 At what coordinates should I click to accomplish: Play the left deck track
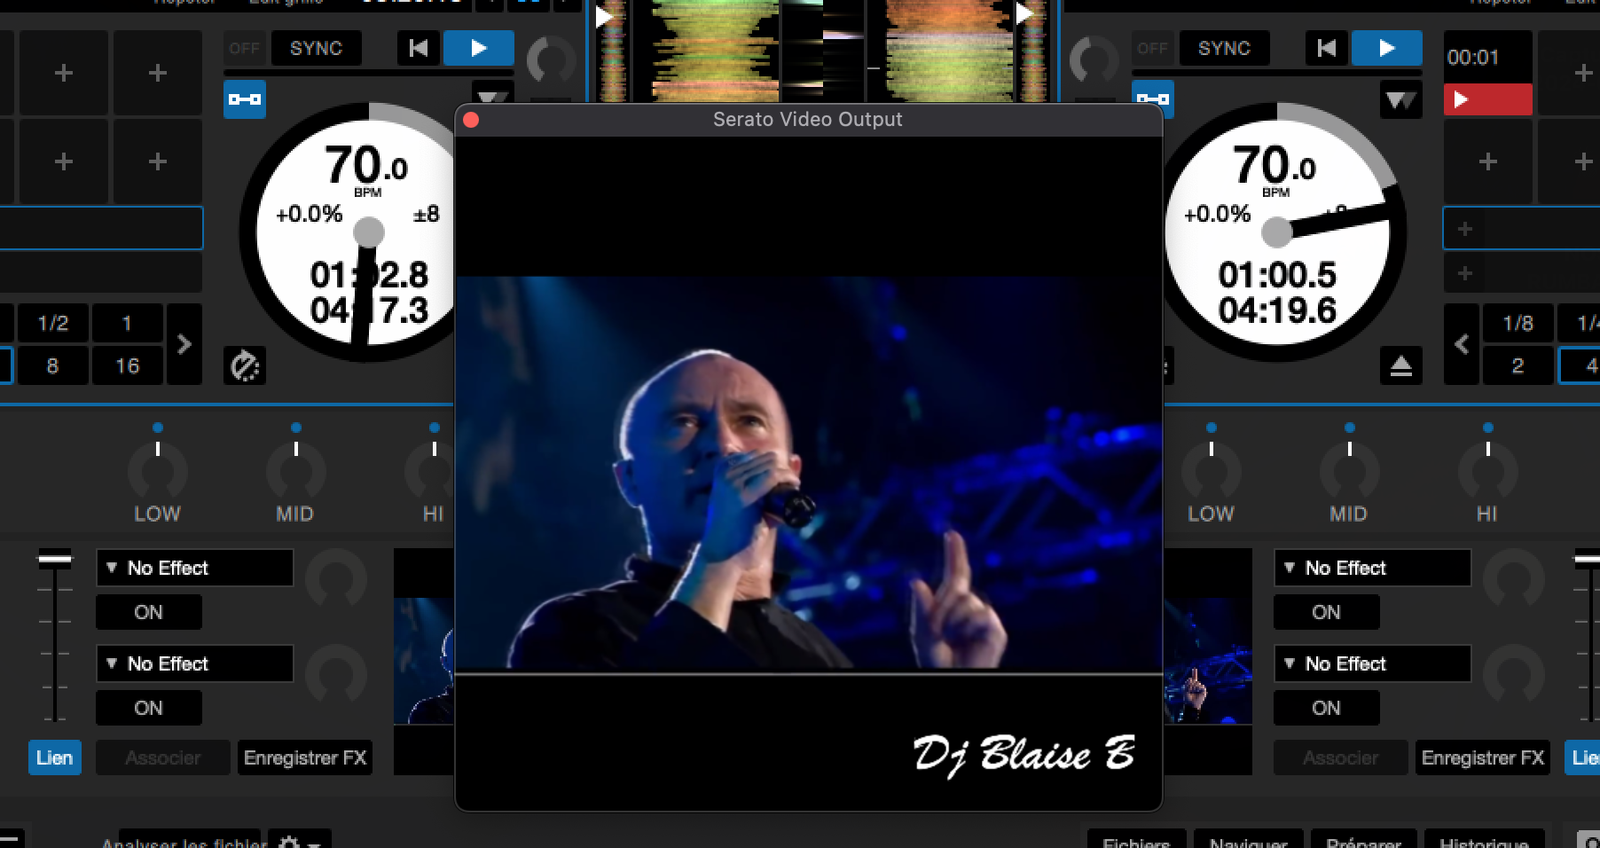[x=479, y=48]
